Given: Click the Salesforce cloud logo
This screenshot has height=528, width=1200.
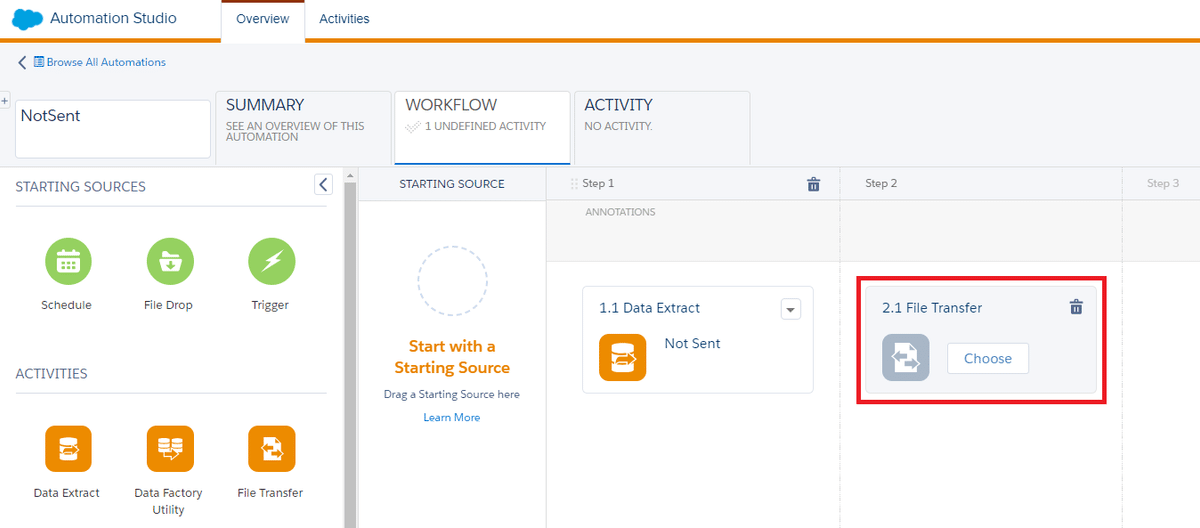Looking at the screenshot, I should click(27, 18).
